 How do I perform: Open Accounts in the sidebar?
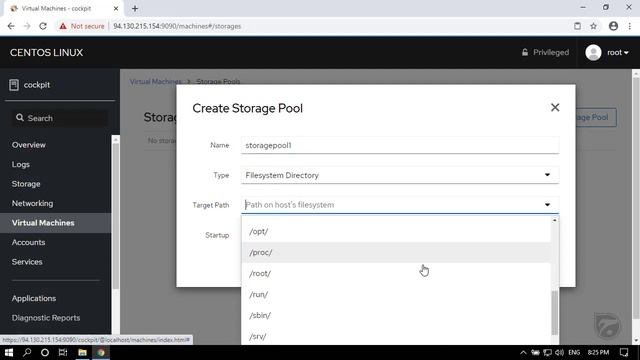(x=28, y=242)
